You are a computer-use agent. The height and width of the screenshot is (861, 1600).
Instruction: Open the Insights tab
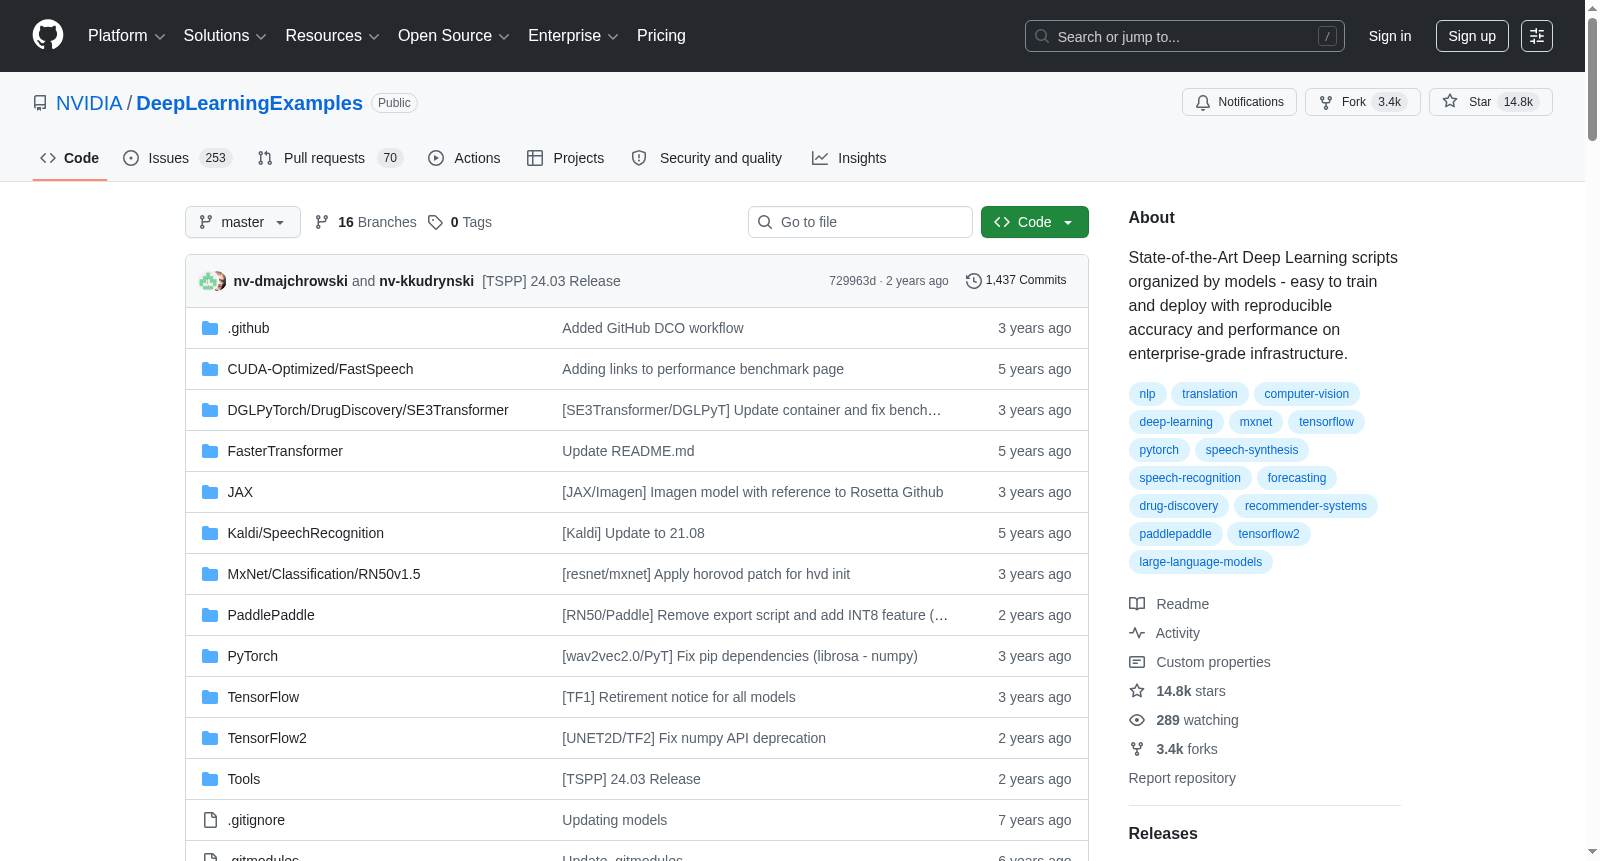[849, 158]
